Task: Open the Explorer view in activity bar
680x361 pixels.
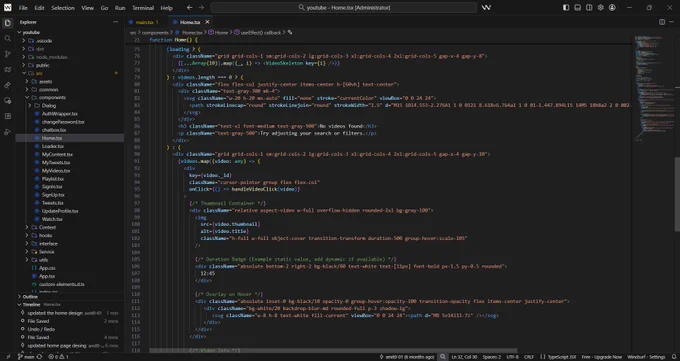Action: pos(7,23)
